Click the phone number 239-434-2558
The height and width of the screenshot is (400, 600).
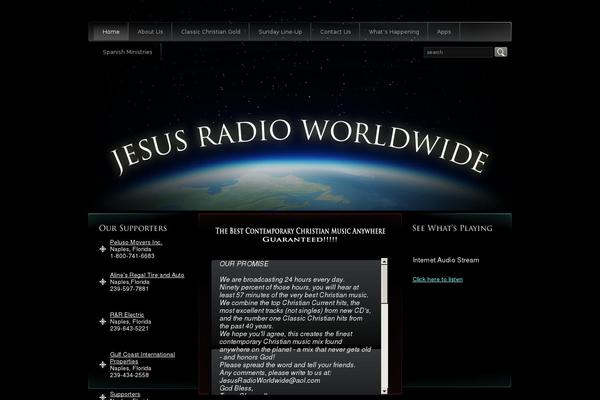pos(129,375)
